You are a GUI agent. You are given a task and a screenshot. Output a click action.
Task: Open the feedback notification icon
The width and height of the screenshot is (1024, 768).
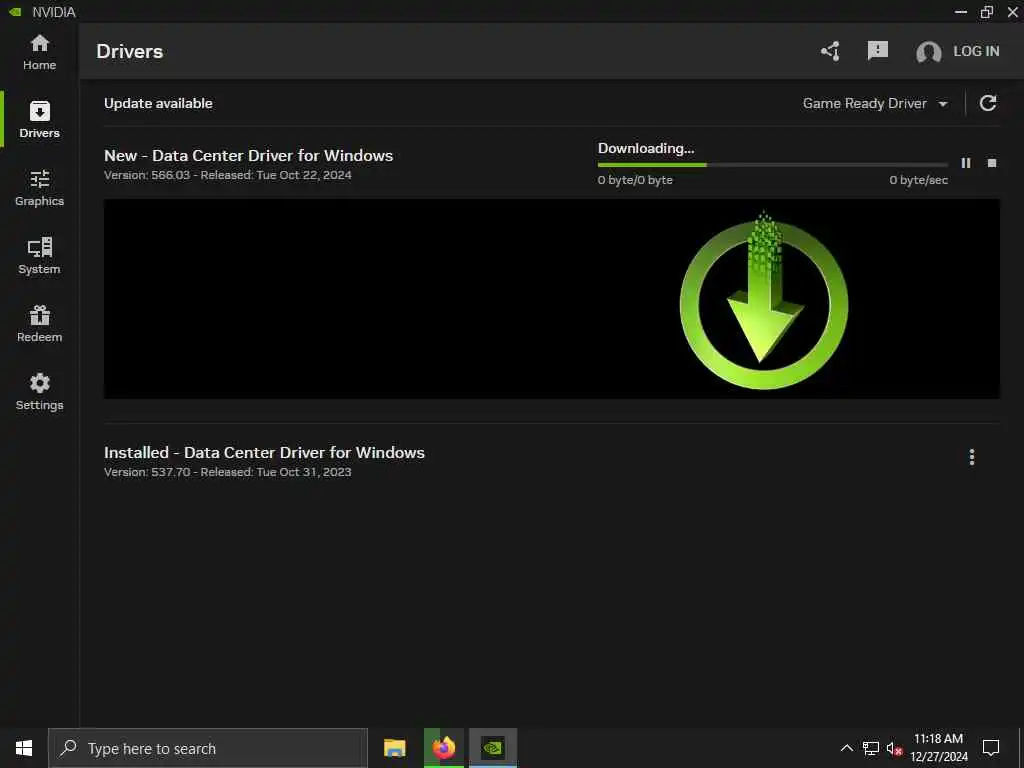[x=877, y=50]
